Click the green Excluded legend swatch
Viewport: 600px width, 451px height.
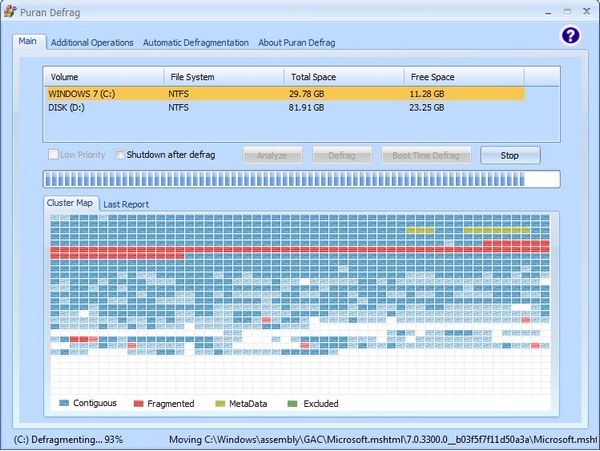point(292,404)
